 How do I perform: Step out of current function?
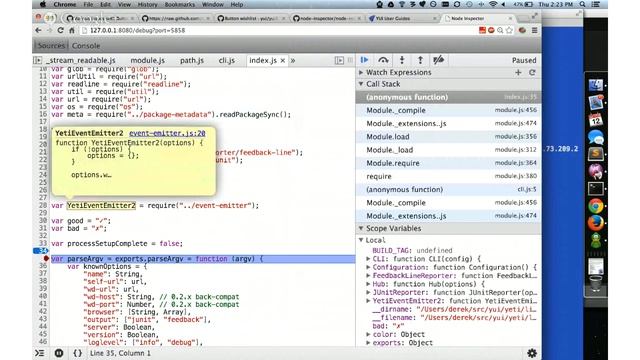[420, 60]
